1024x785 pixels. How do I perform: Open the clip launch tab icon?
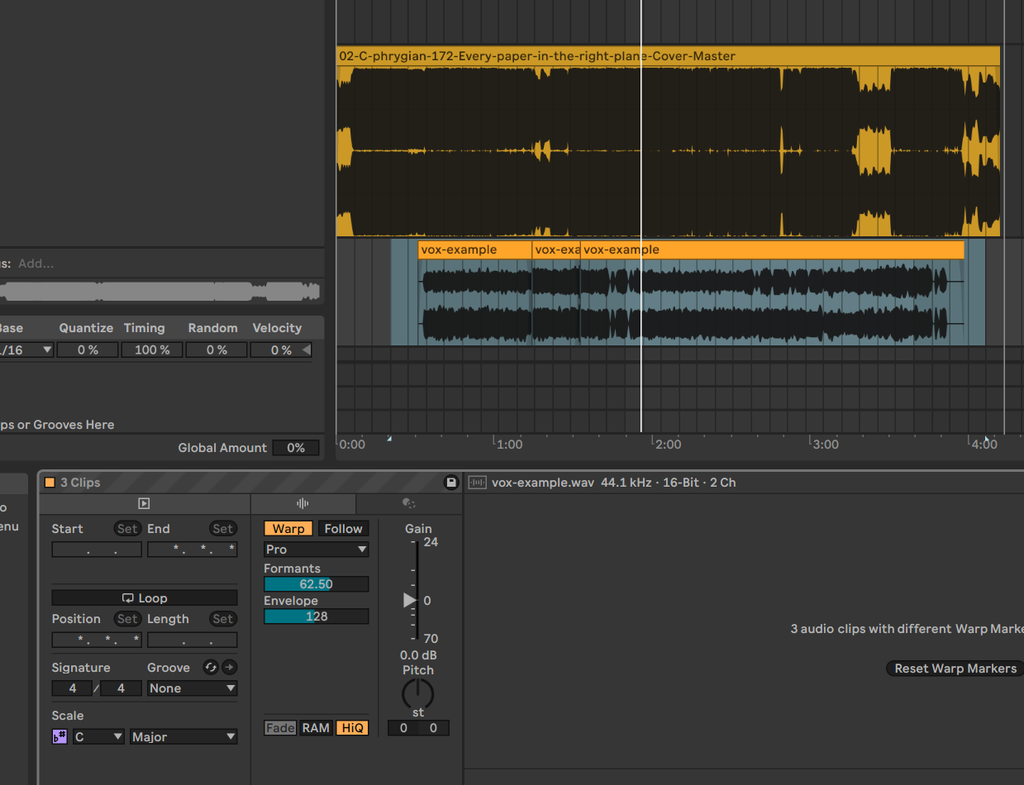point(144,504)
